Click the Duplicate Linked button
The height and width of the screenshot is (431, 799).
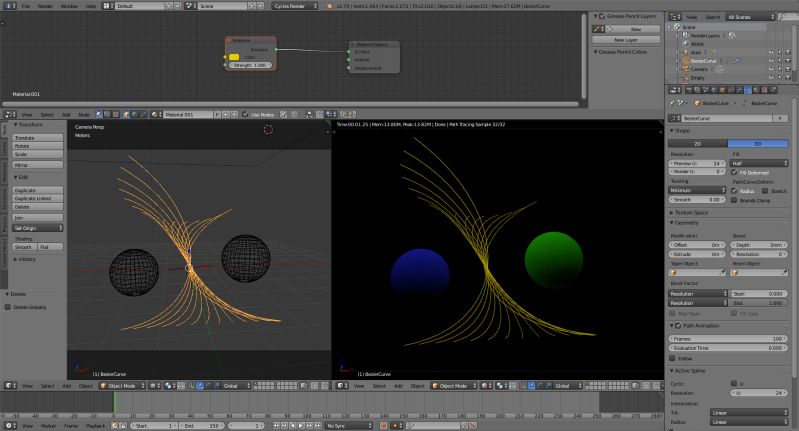point(38,198)
